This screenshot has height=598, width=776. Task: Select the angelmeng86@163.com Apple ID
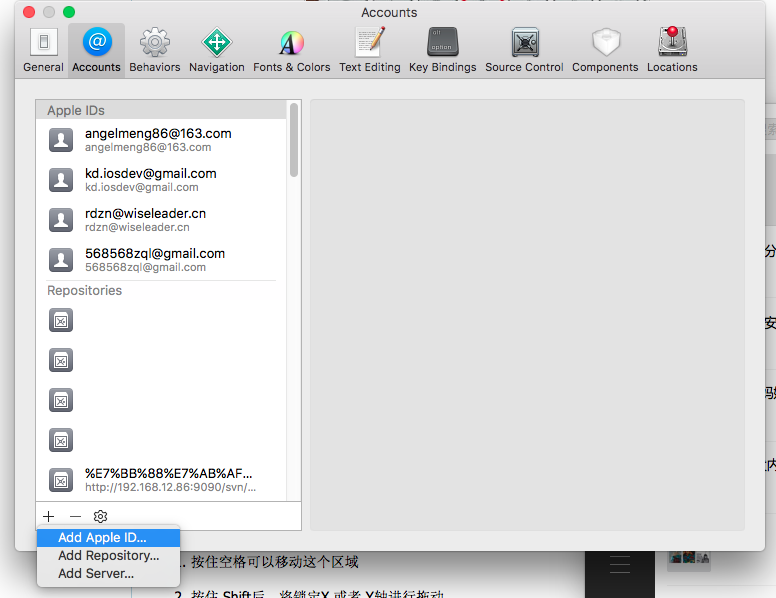[x=161, y=140]
